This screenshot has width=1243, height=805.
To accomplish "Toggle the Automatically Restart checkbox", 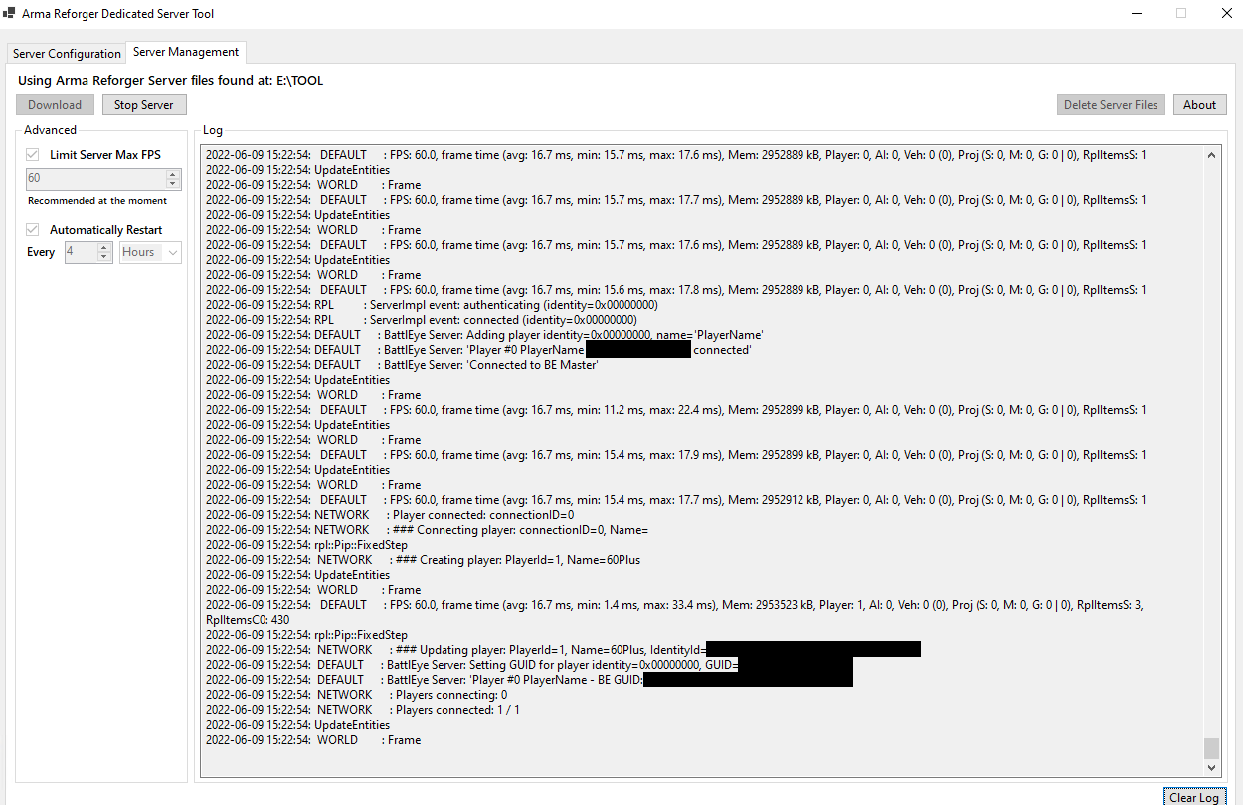I will tap(34, 229).
